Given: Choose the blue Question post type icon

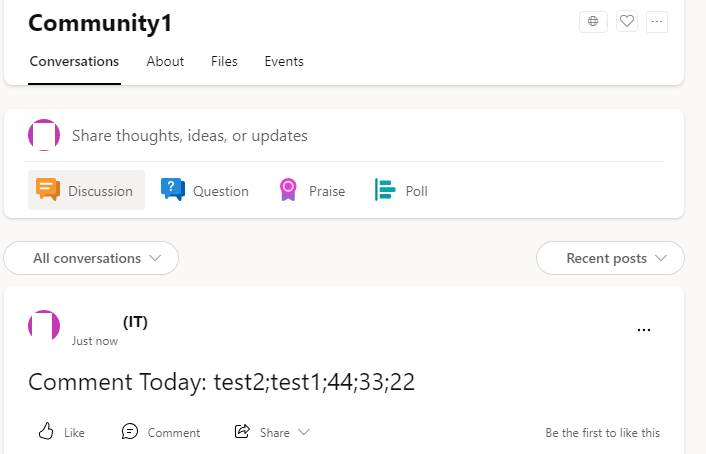Looking at the screenshot, I should [173, 190].
